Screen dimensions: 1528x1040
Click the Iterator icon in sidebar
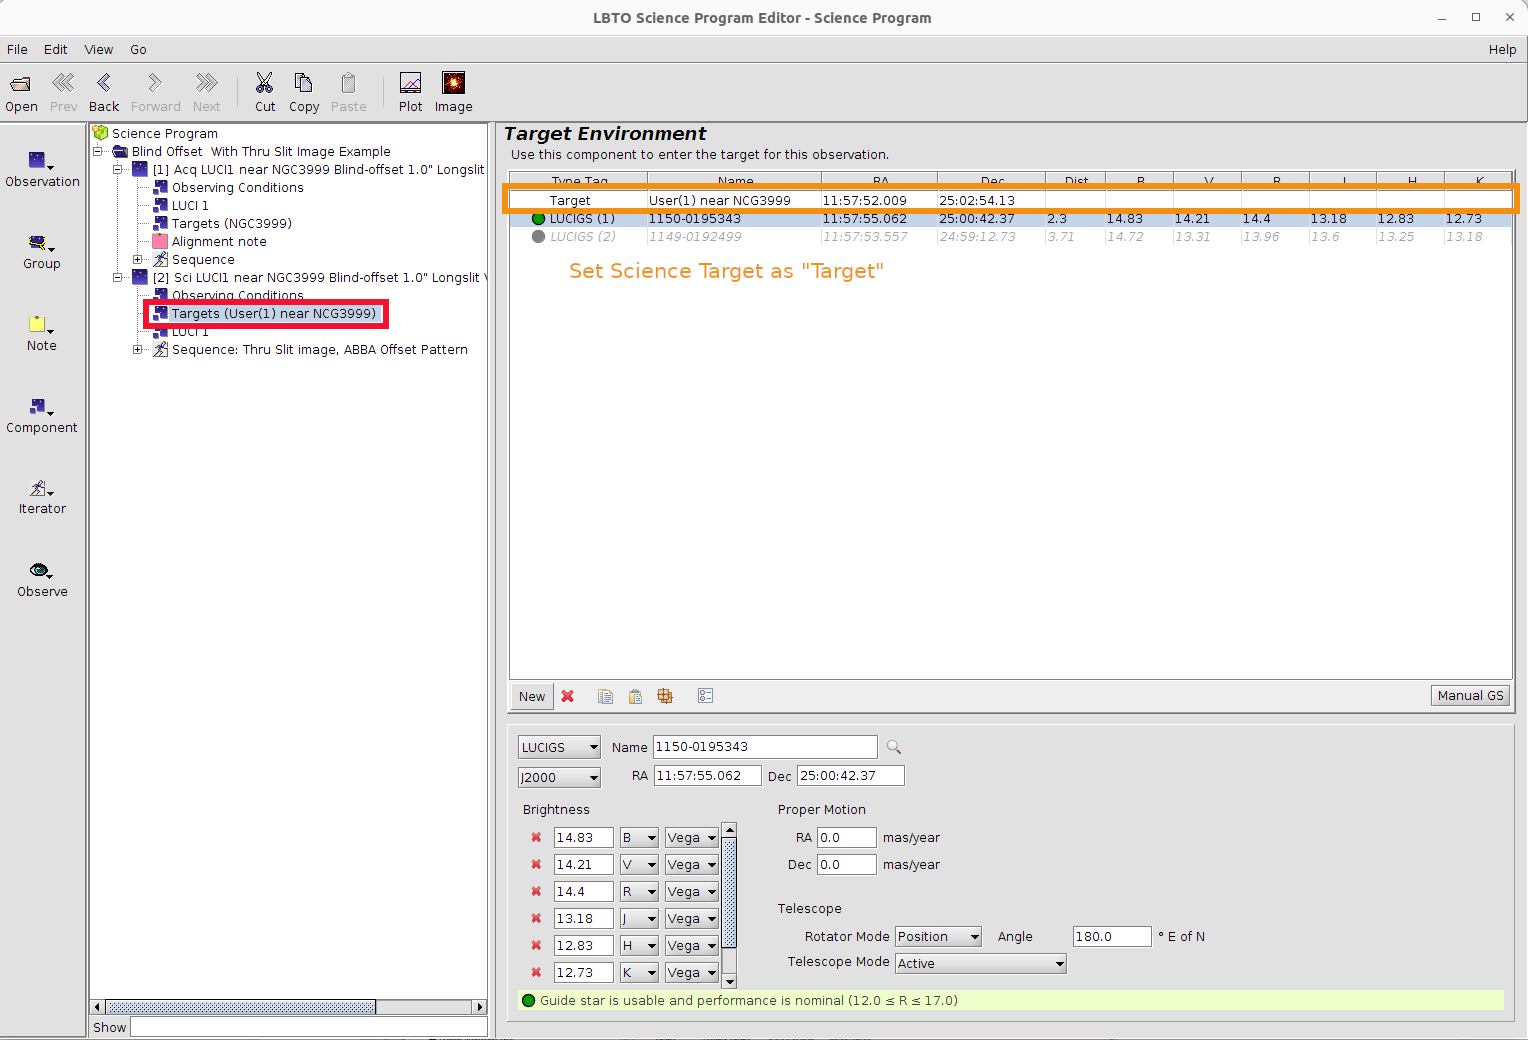pos(41,496)
